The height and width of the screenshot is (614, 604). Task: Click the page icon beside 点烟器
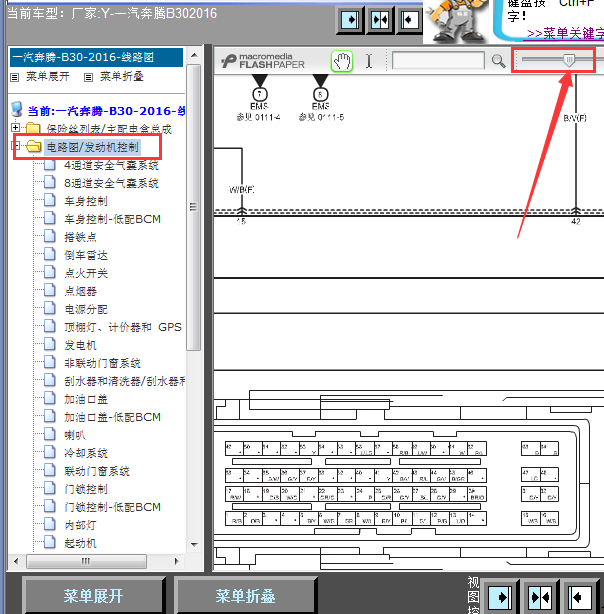coord(50,291)
